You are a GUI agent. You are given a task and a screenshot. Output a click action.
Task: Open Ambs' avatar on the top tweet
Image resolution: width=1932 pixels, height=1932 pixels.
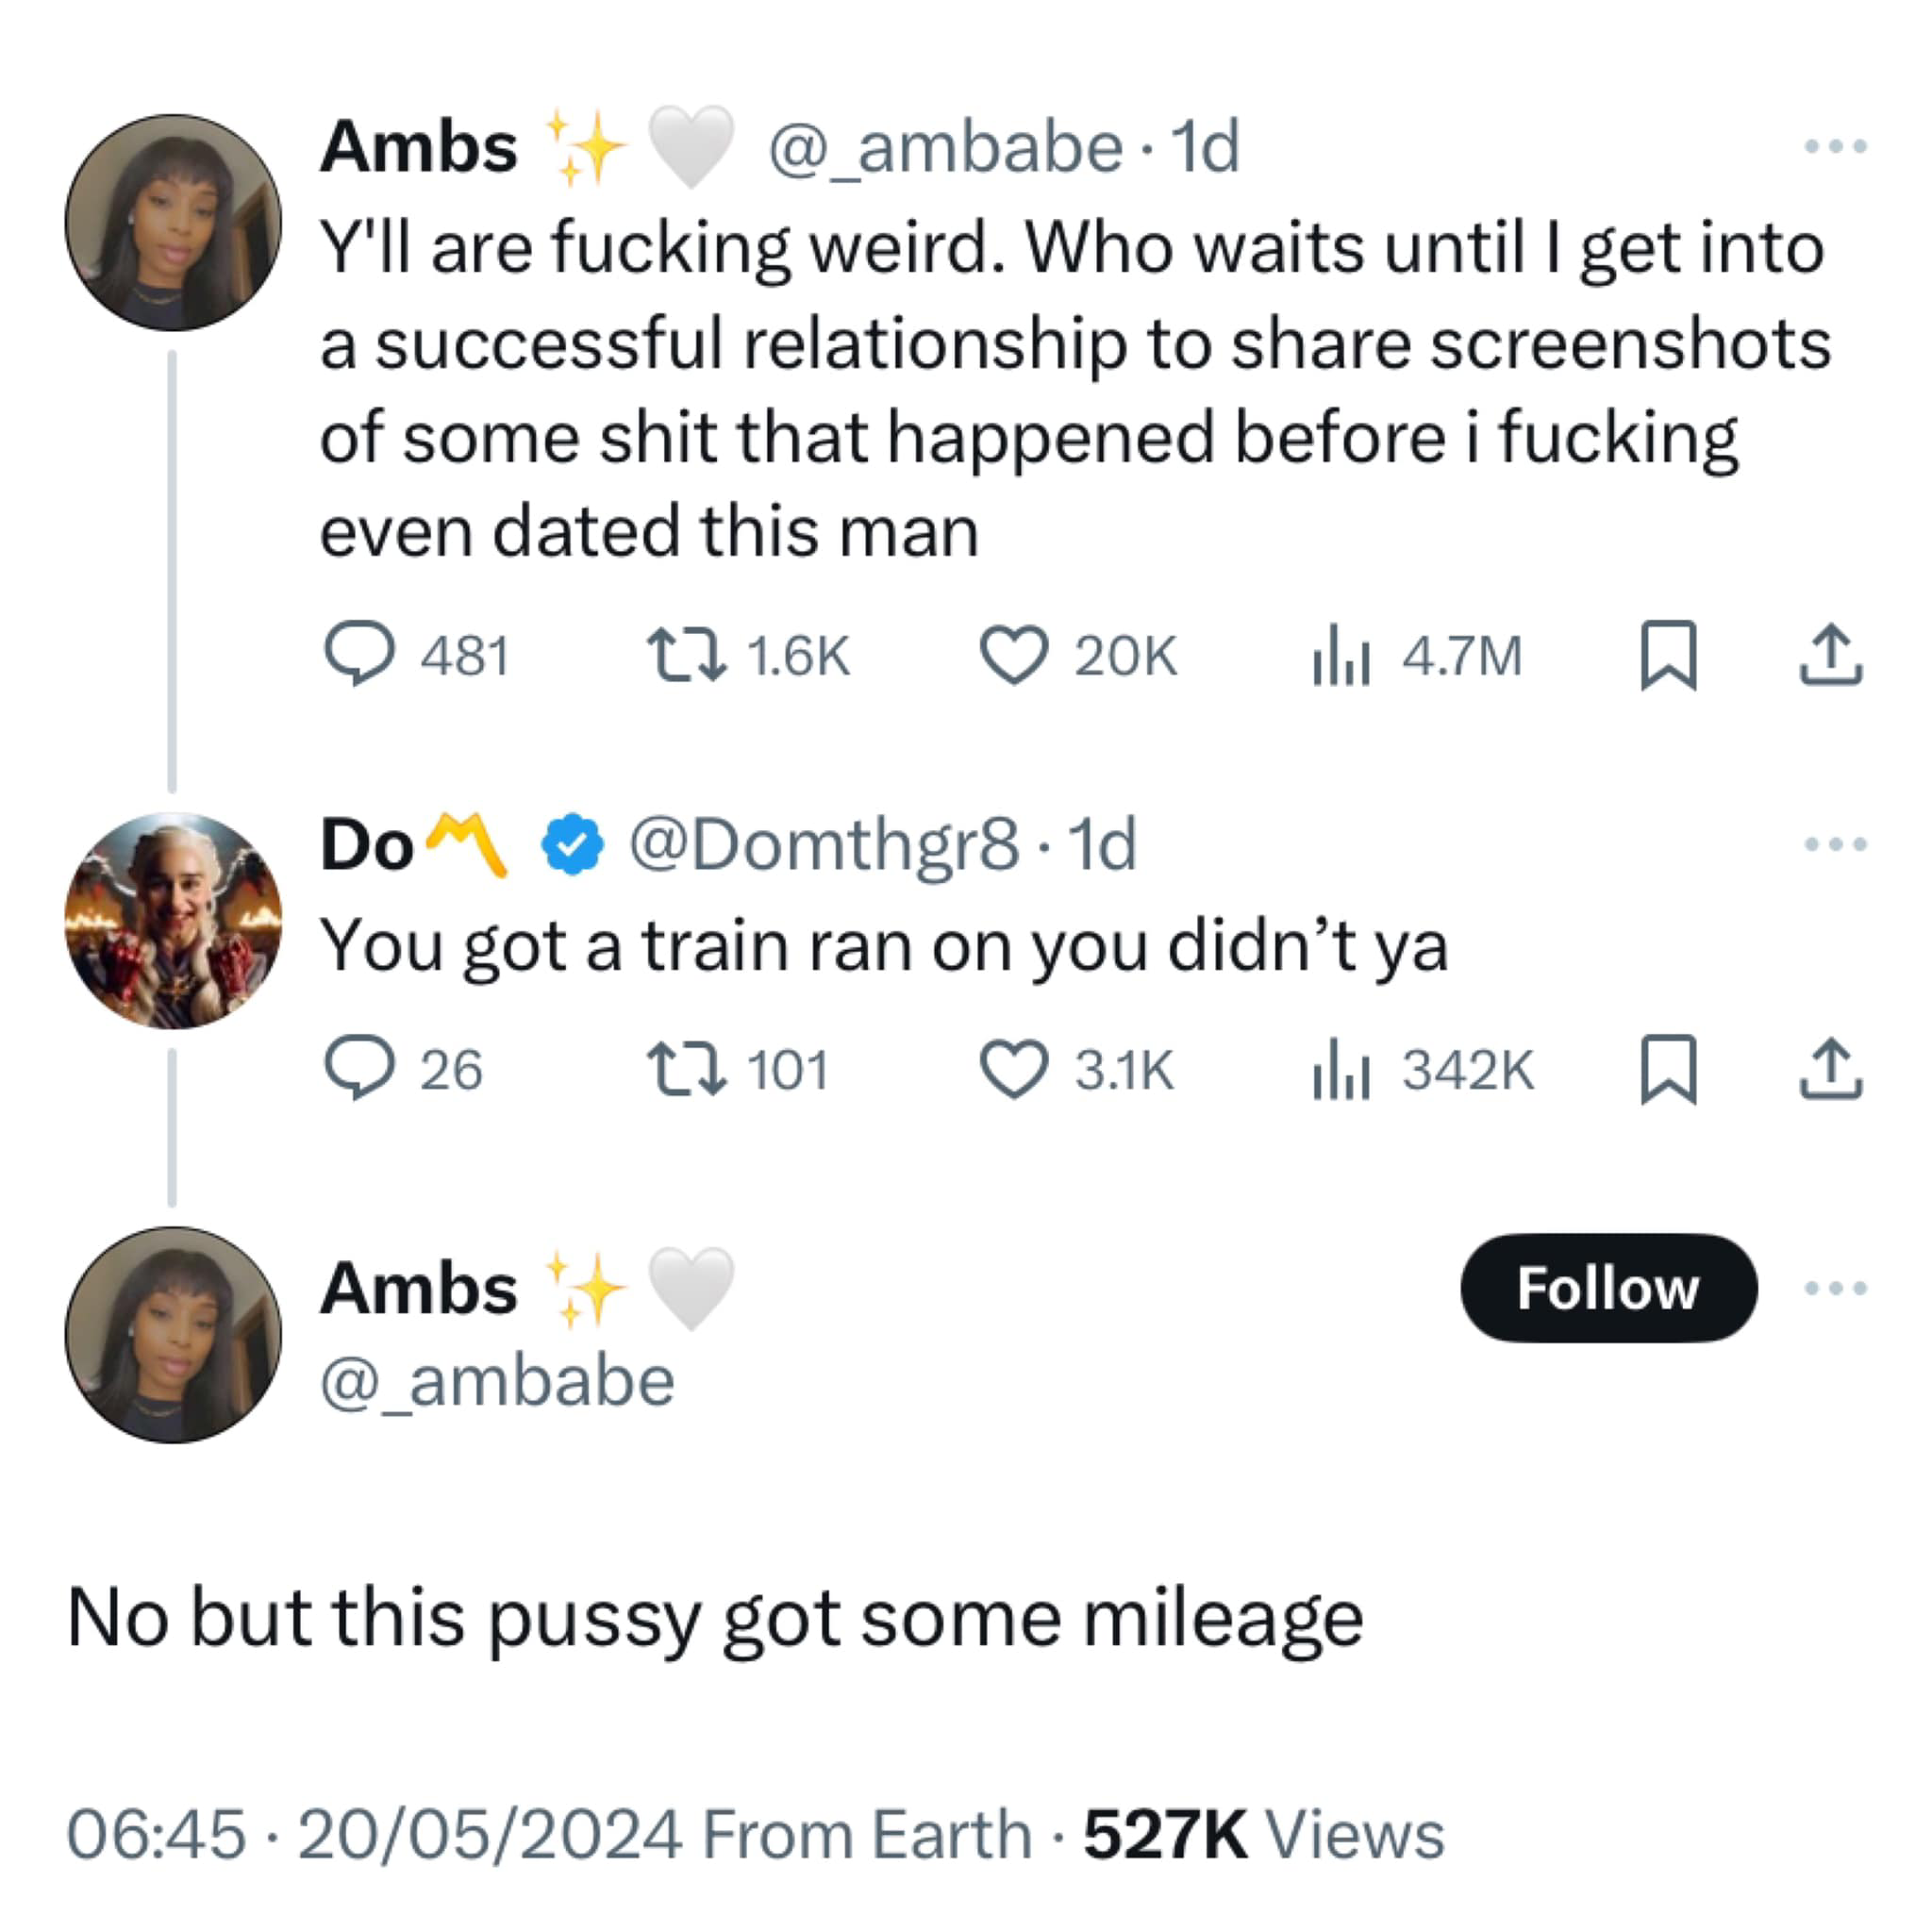[x=173, y=222]
